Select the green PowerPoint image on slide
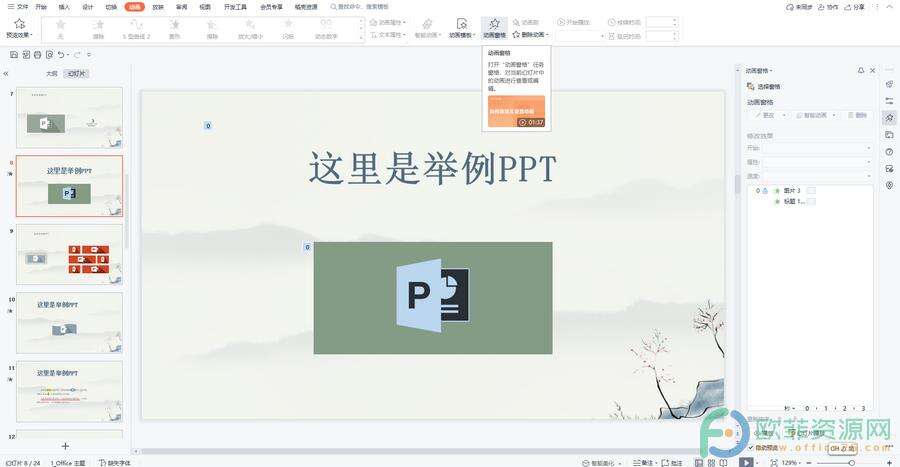 click(x=433, y=298)
